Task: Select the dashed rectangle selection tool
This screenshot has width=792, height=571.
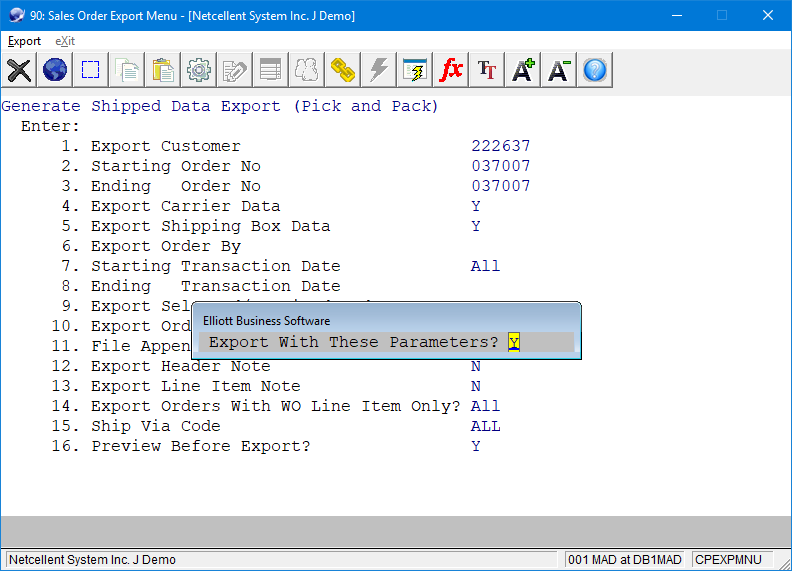Action: 90,70
